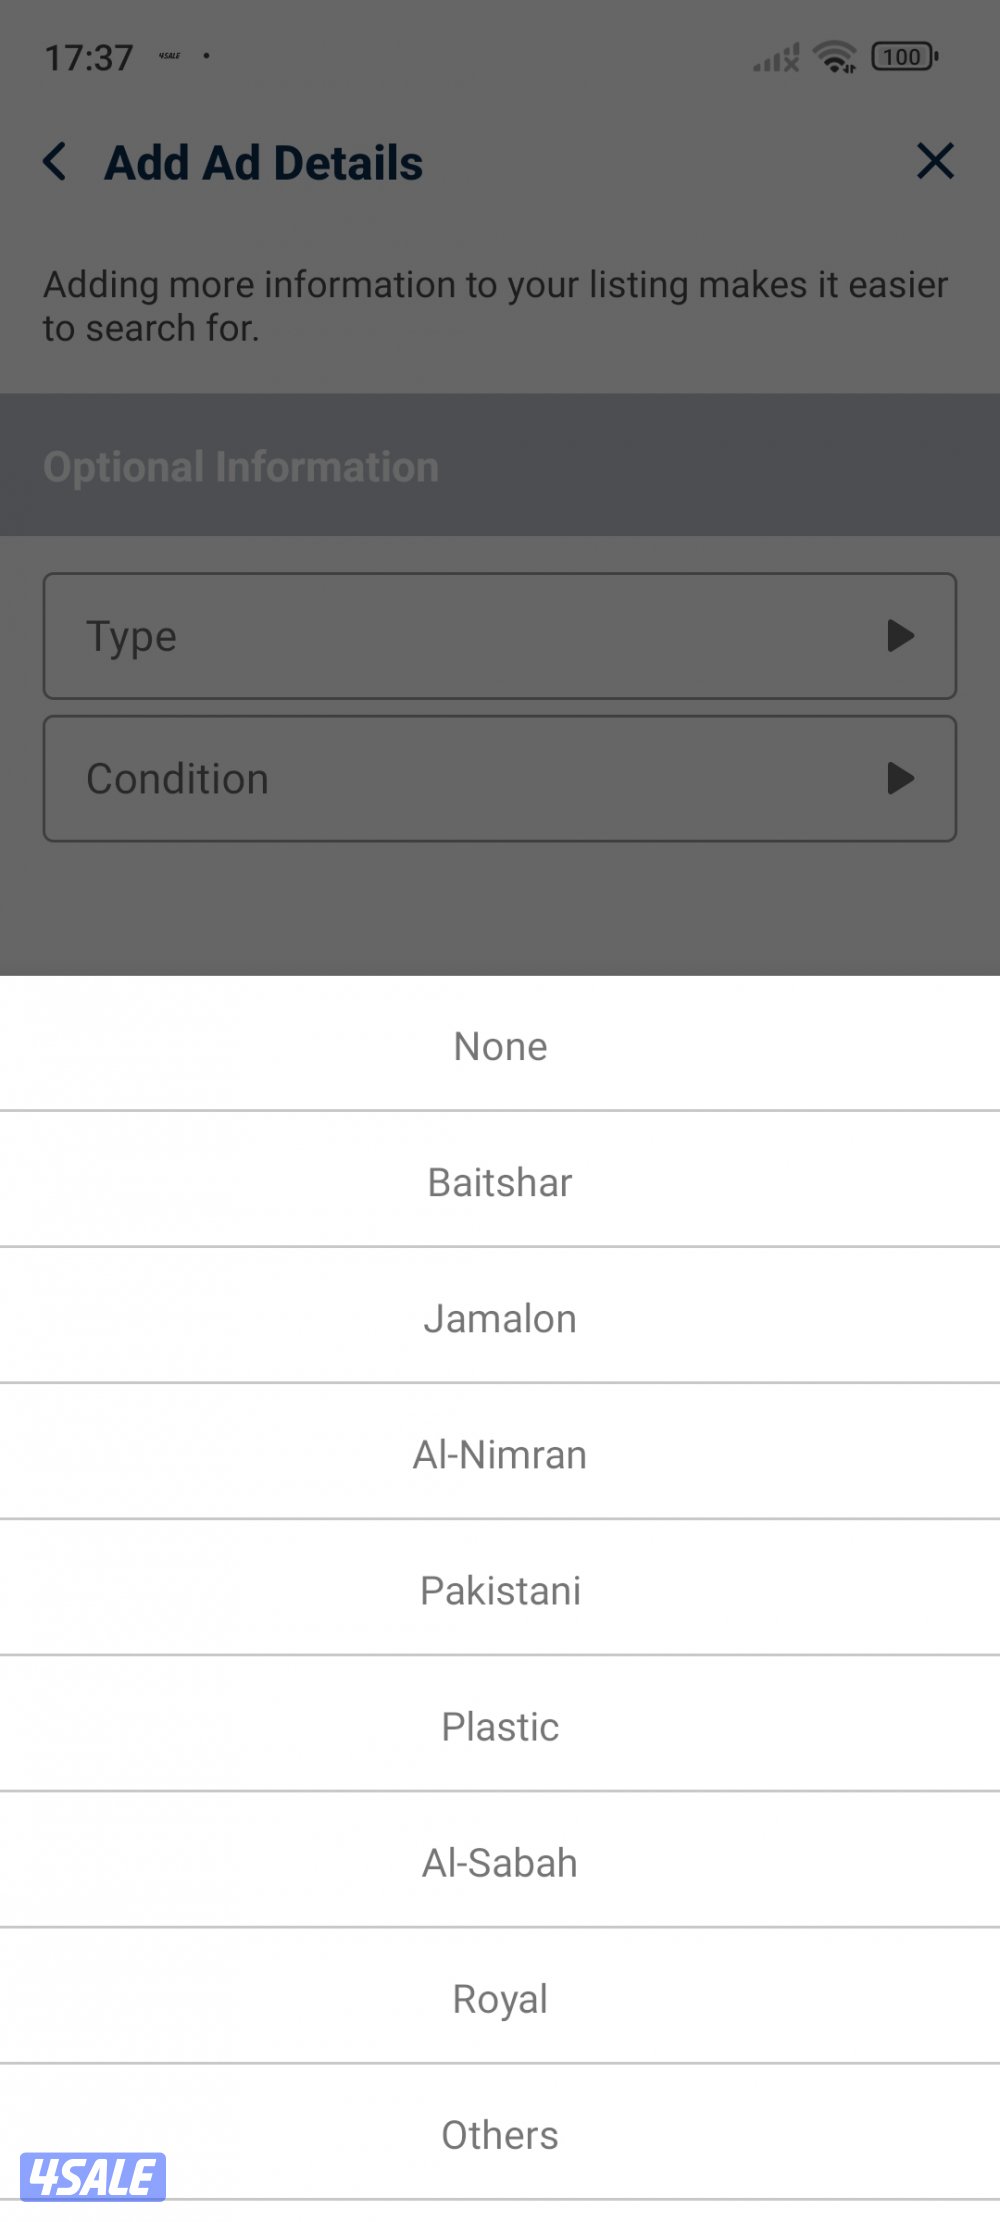Tap the battery indicator icon
The height and width of the screenshot is (2222, 1000).
click(904, 57)
